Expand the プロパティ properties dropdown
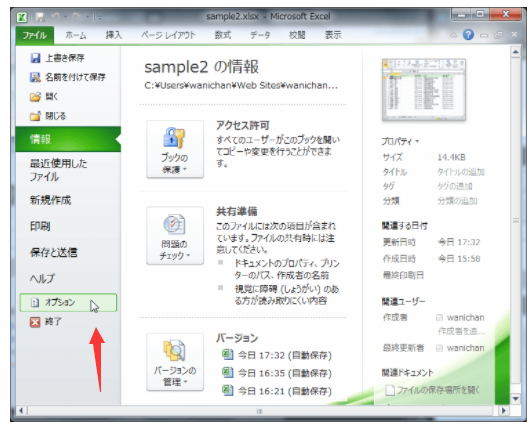The height and width of the screenshot is (425, 531). [x=400, y=141]
